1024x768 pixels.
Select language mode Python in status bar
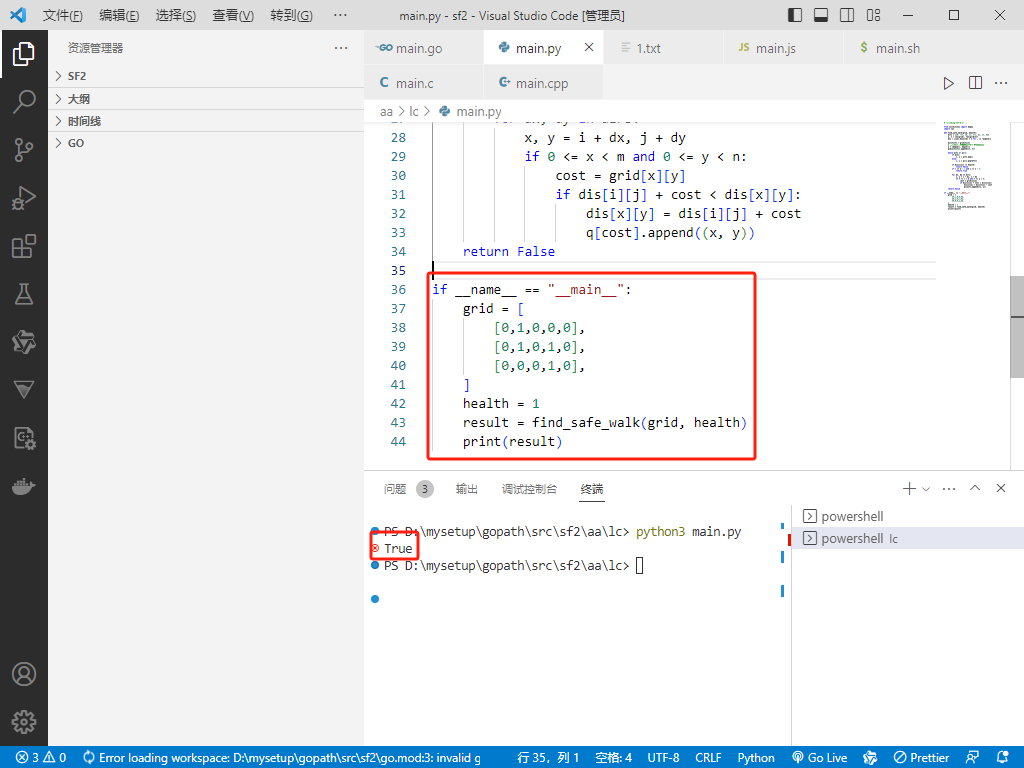(x=756, y=758)
